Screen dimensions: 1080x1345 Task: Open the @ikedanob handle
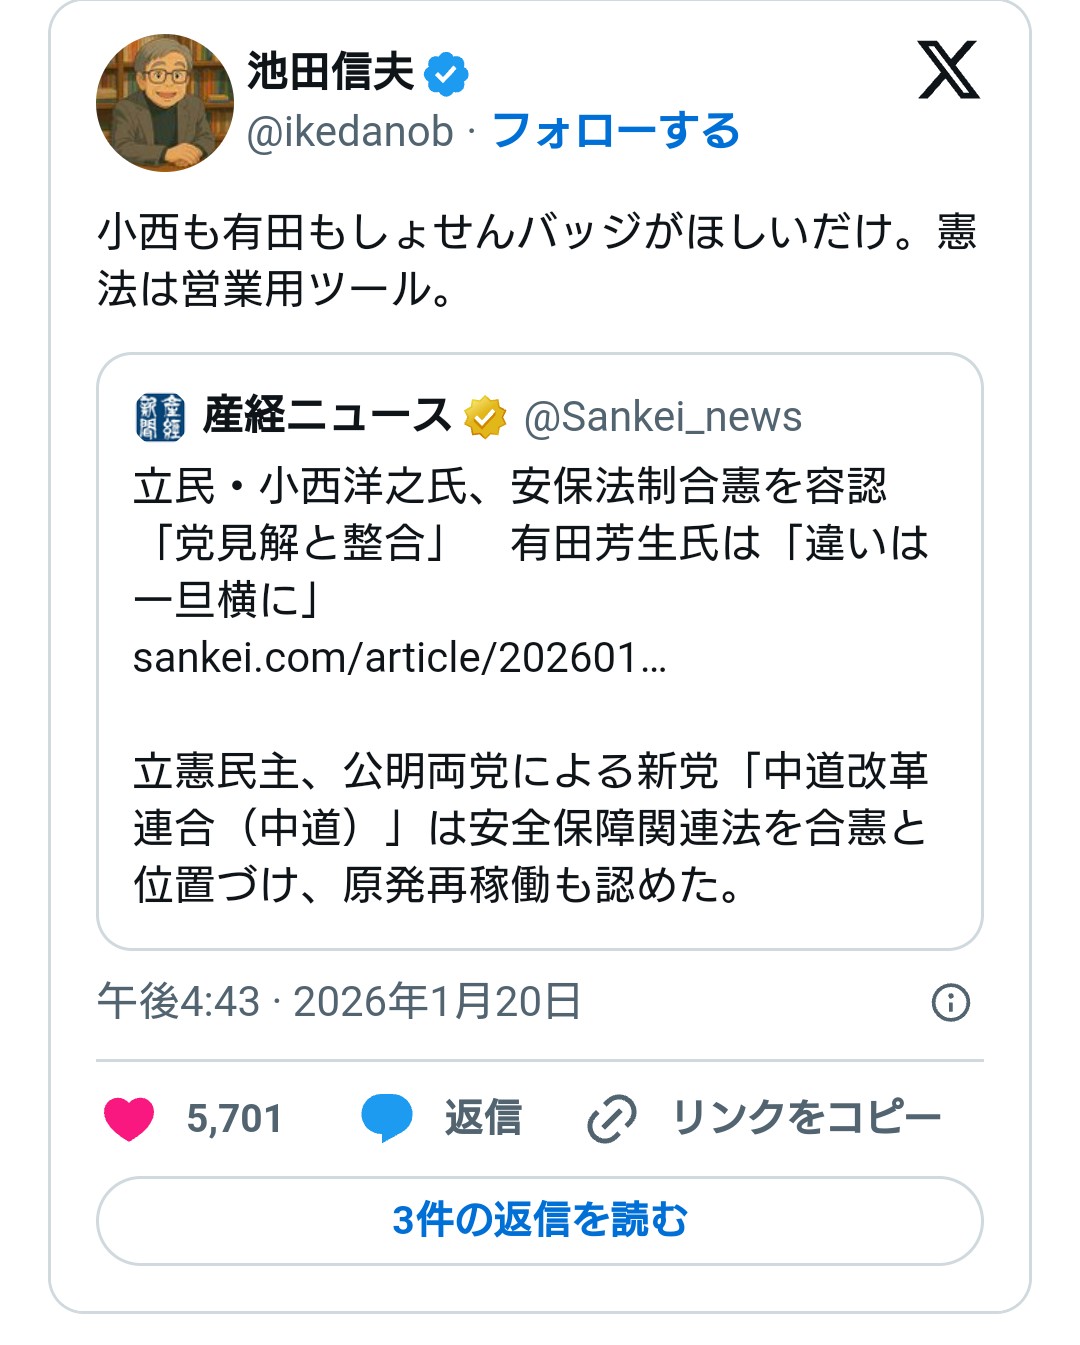tap(350, 132)
